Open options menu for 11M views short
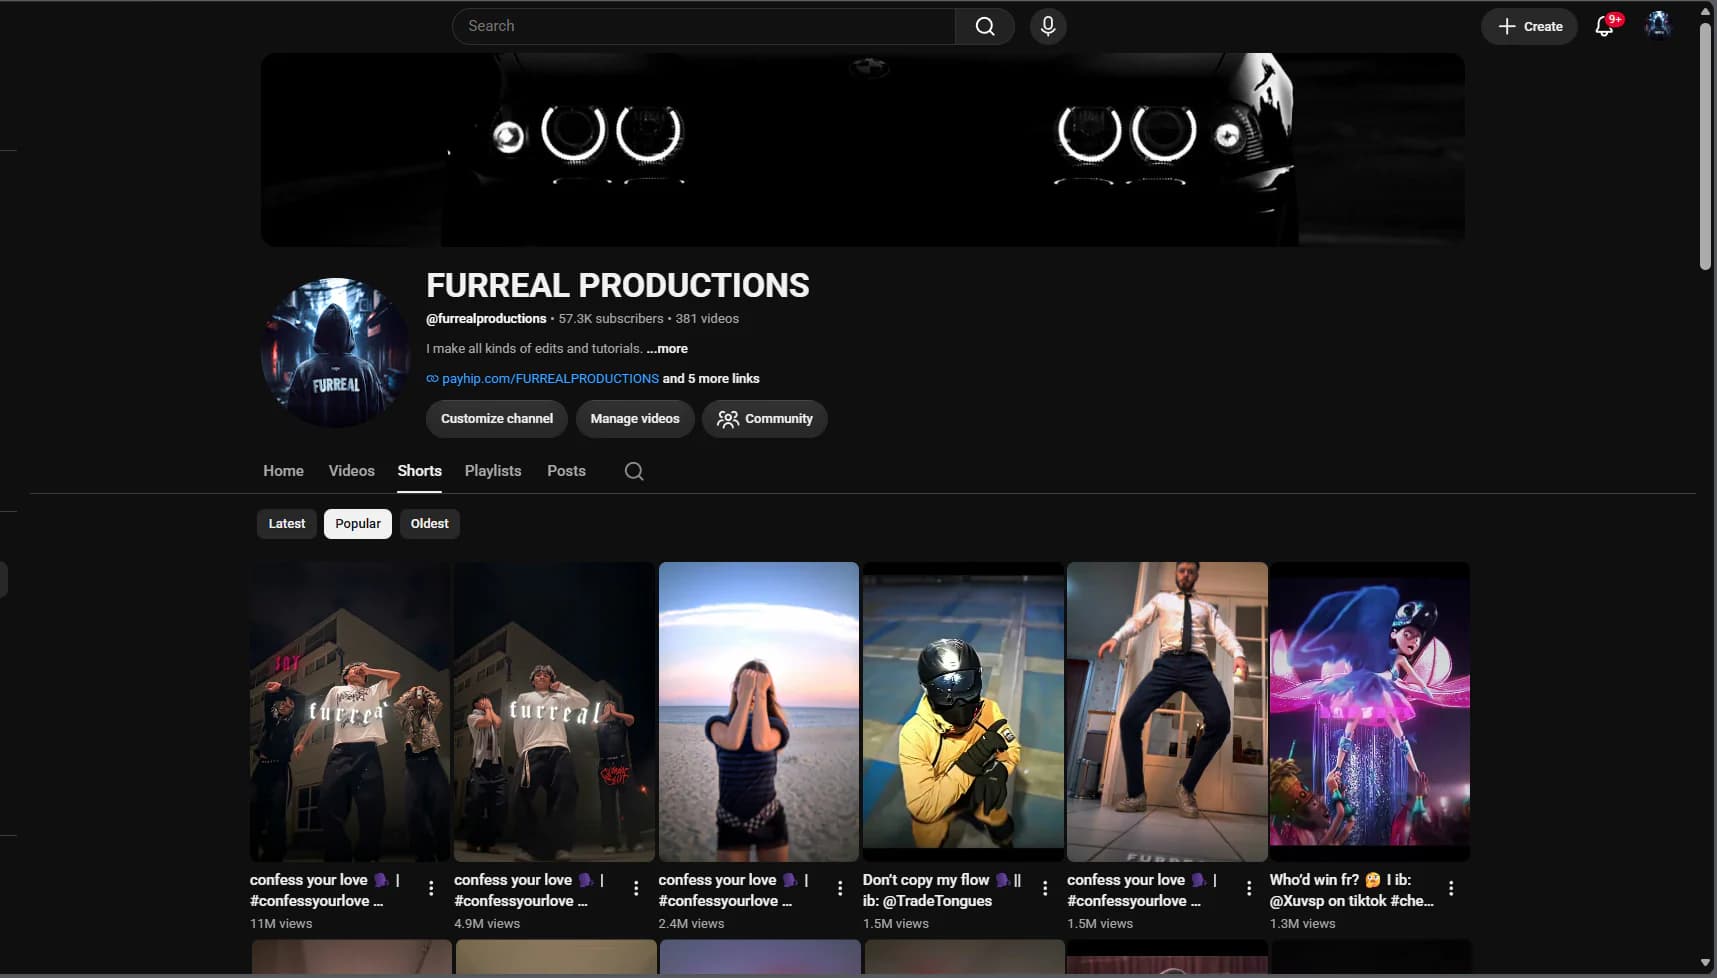Viewport: 1717px width, 978px height. pyautogui.click(x=431, y=888)
